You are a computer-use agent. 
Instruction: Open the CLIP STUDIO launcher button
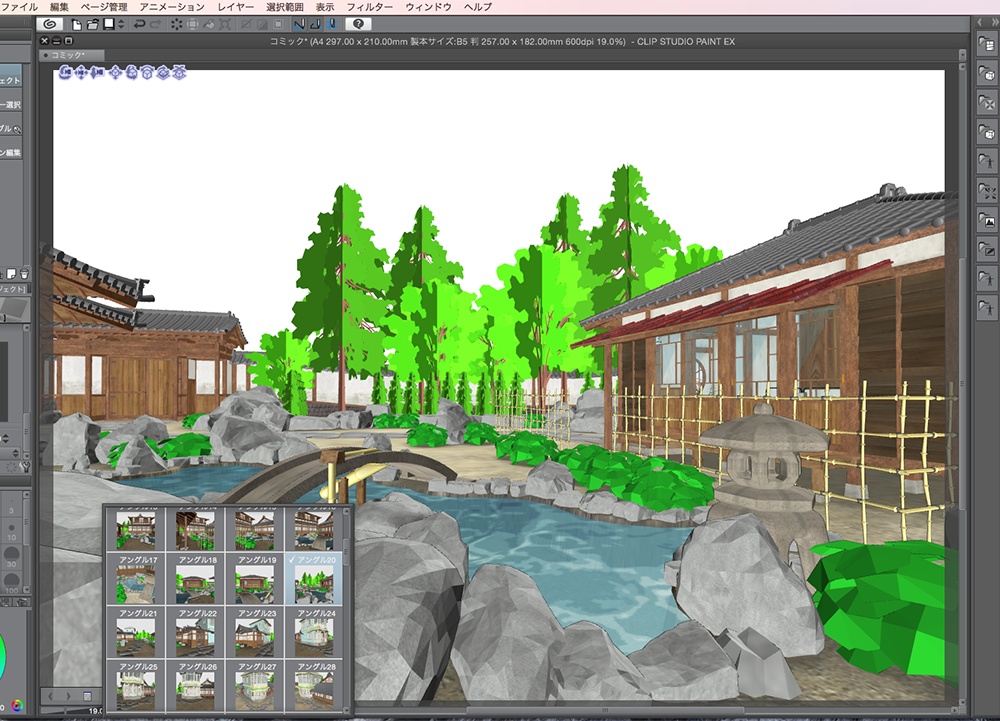point(50,24)
